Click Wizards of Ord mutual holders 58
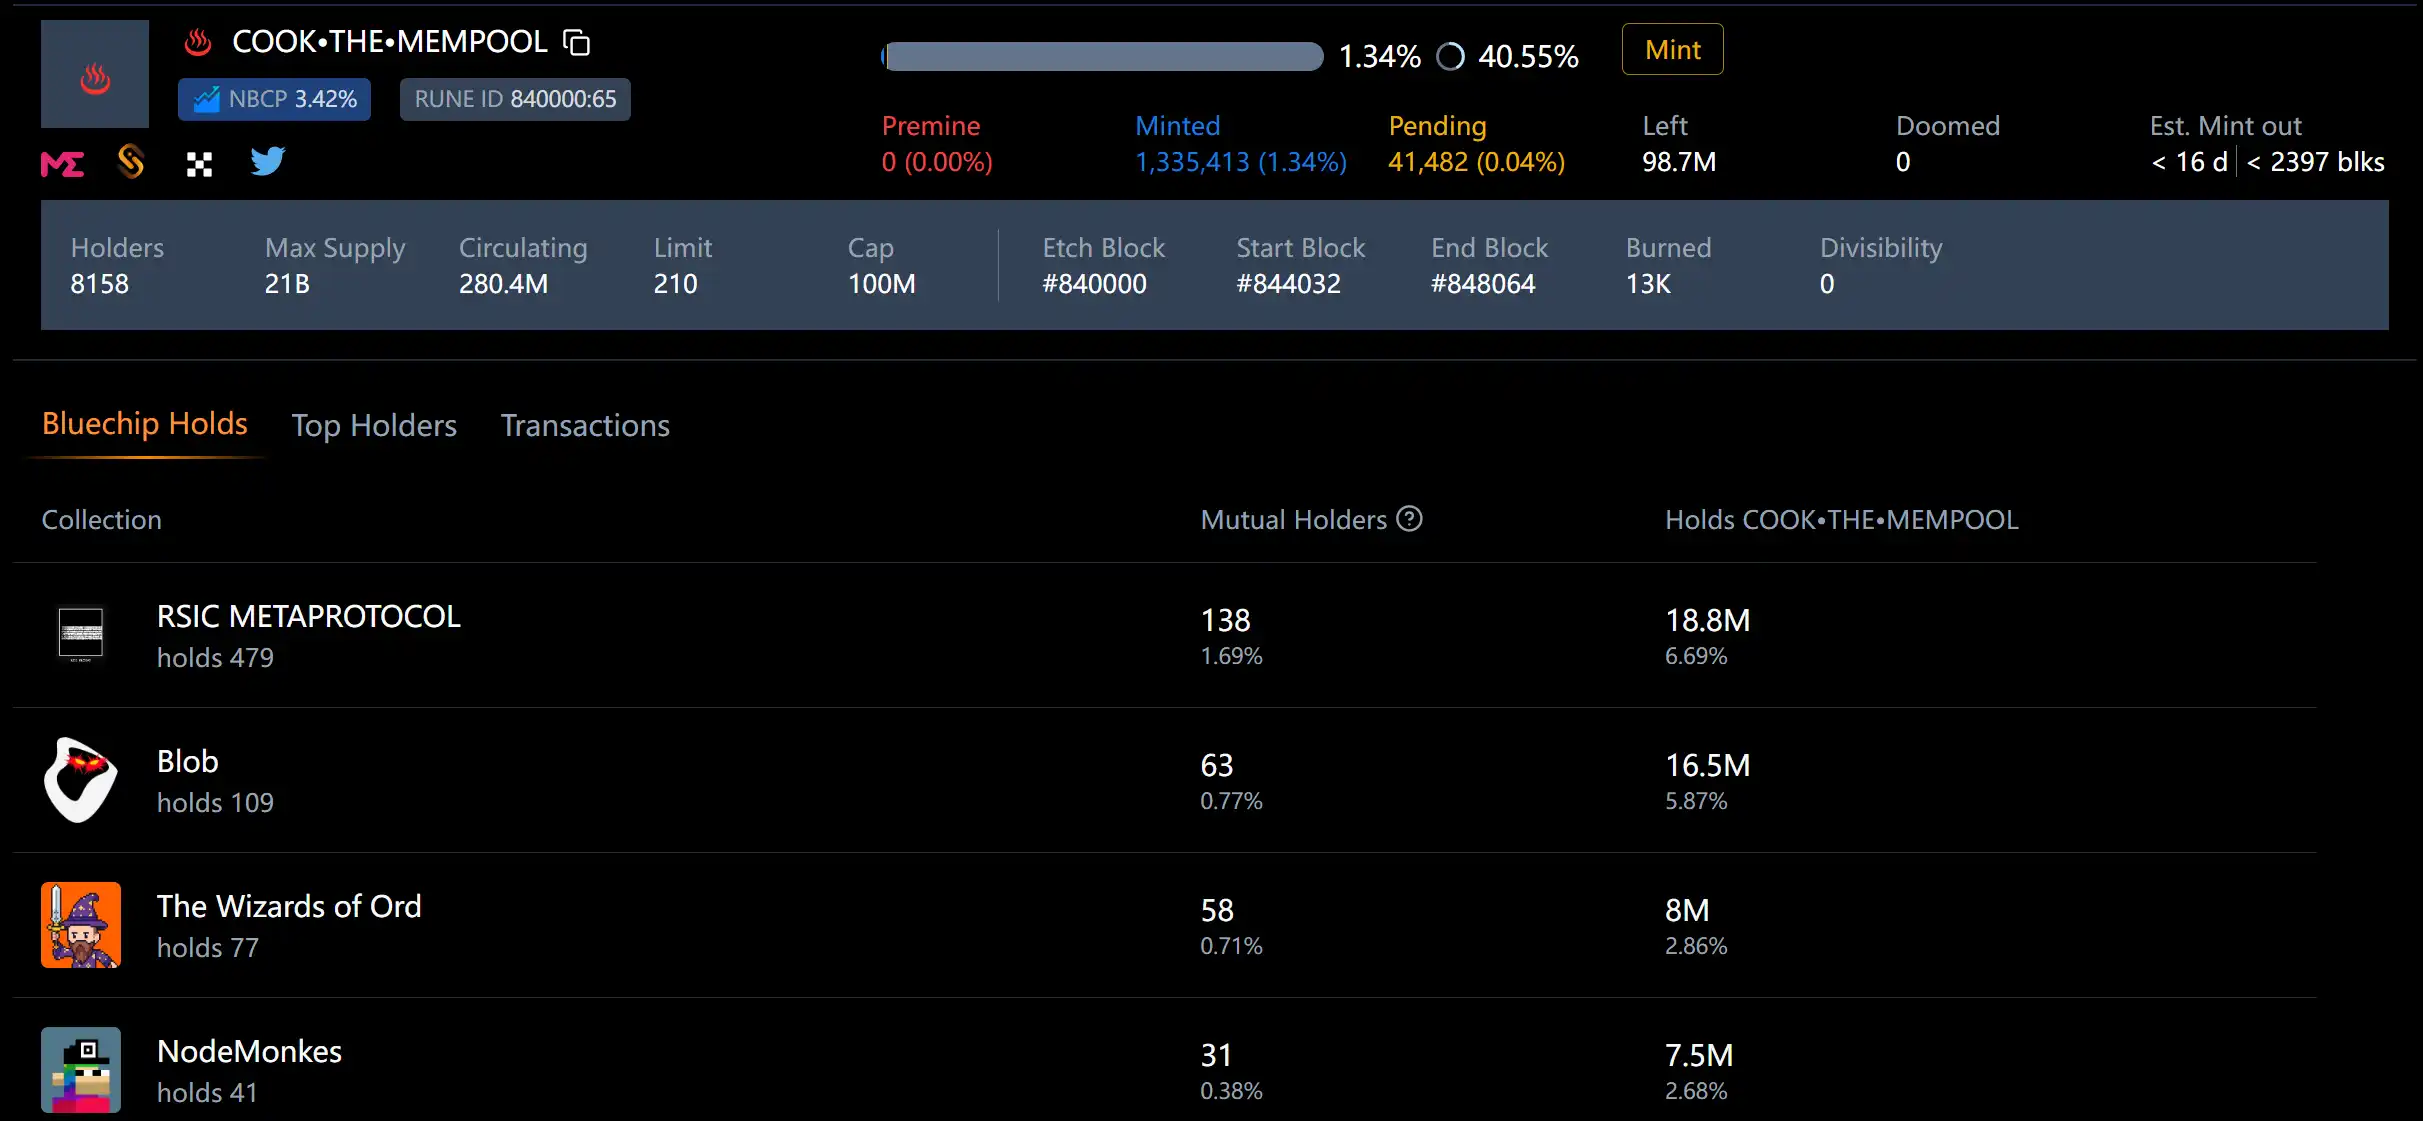This screenshot has height=1121, width=2423. 1217,910
